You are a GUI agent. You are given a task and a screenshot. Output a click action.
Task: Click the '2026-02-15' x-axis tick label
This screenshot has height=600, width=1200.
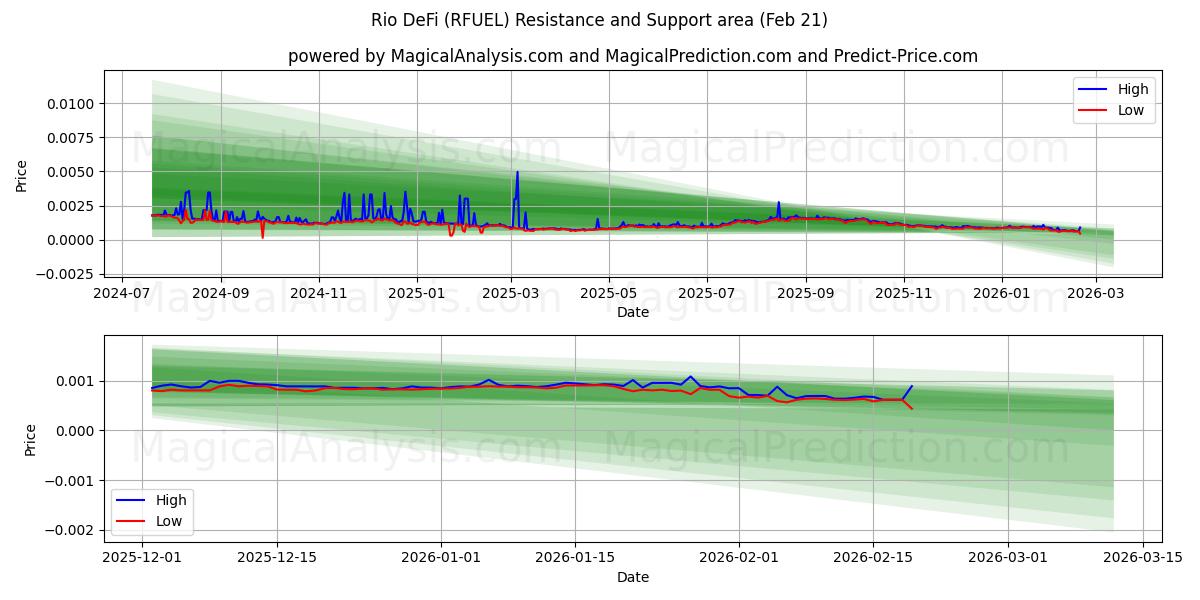coord(873,558)
